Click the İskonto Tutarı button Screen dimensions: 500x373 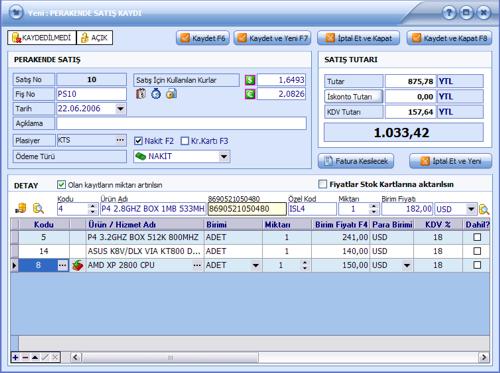353,97
